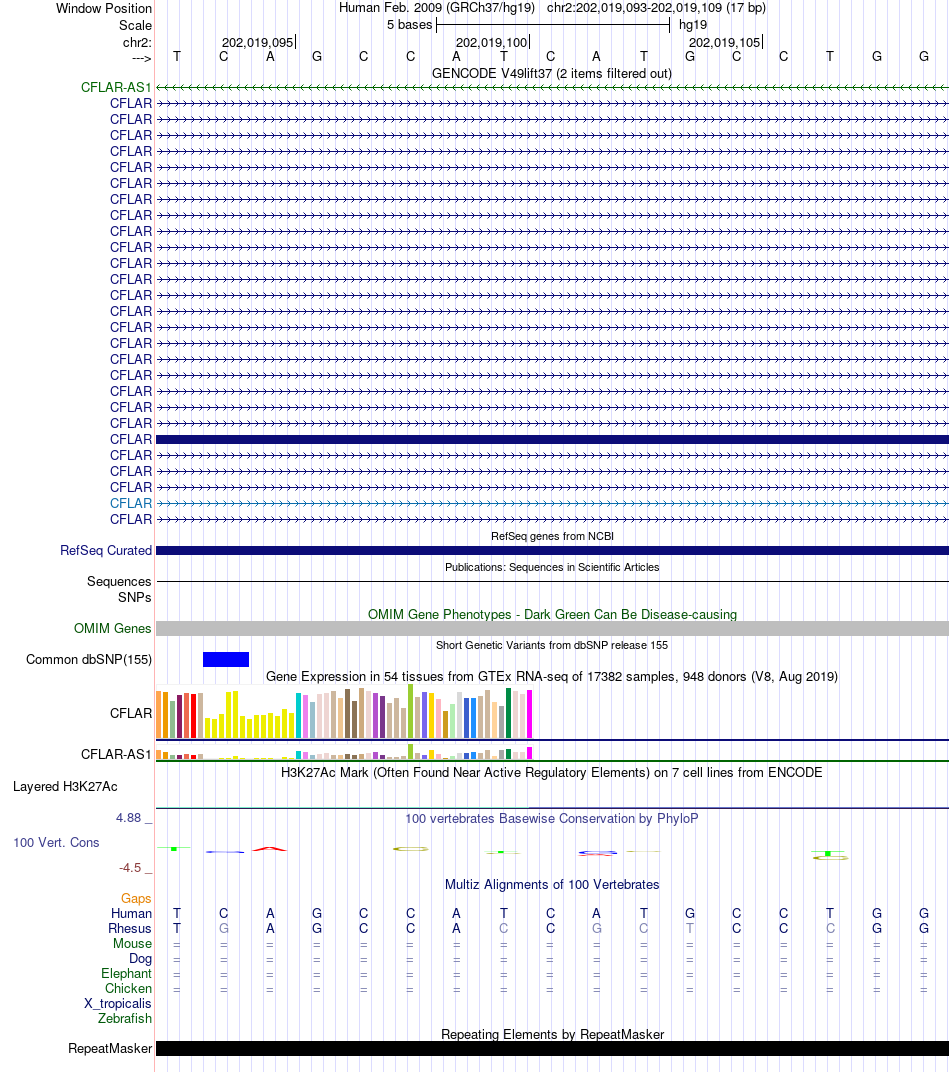Viewport: 950px width, 1072px height.
Task: Click the orange Gaps label
Action: pyautogui.click(x=136, y=898)
